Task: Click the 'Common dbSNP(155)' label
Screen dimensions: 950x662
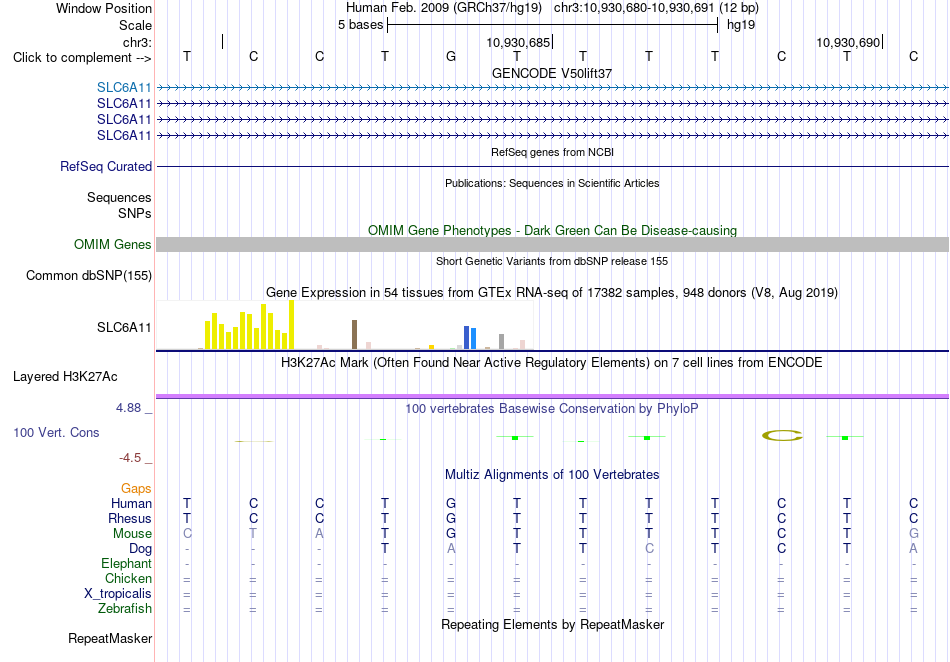Action: point(88,276)
